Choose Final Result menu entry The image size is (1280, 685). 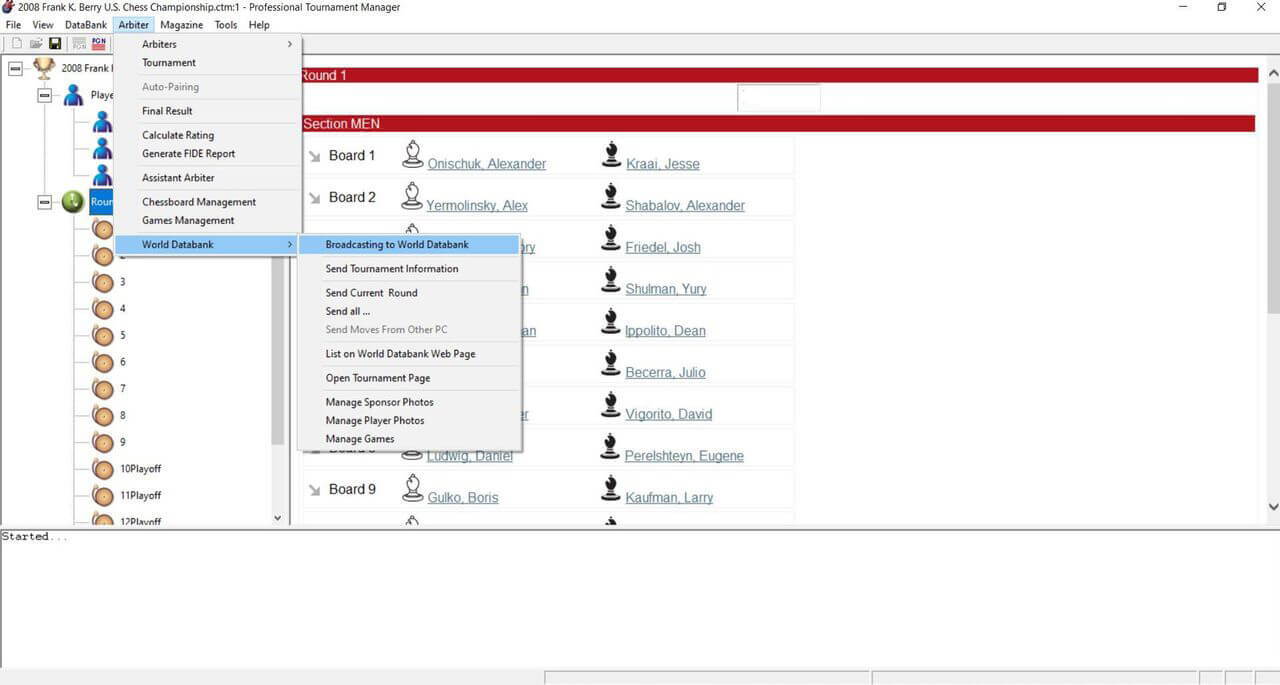207,111
